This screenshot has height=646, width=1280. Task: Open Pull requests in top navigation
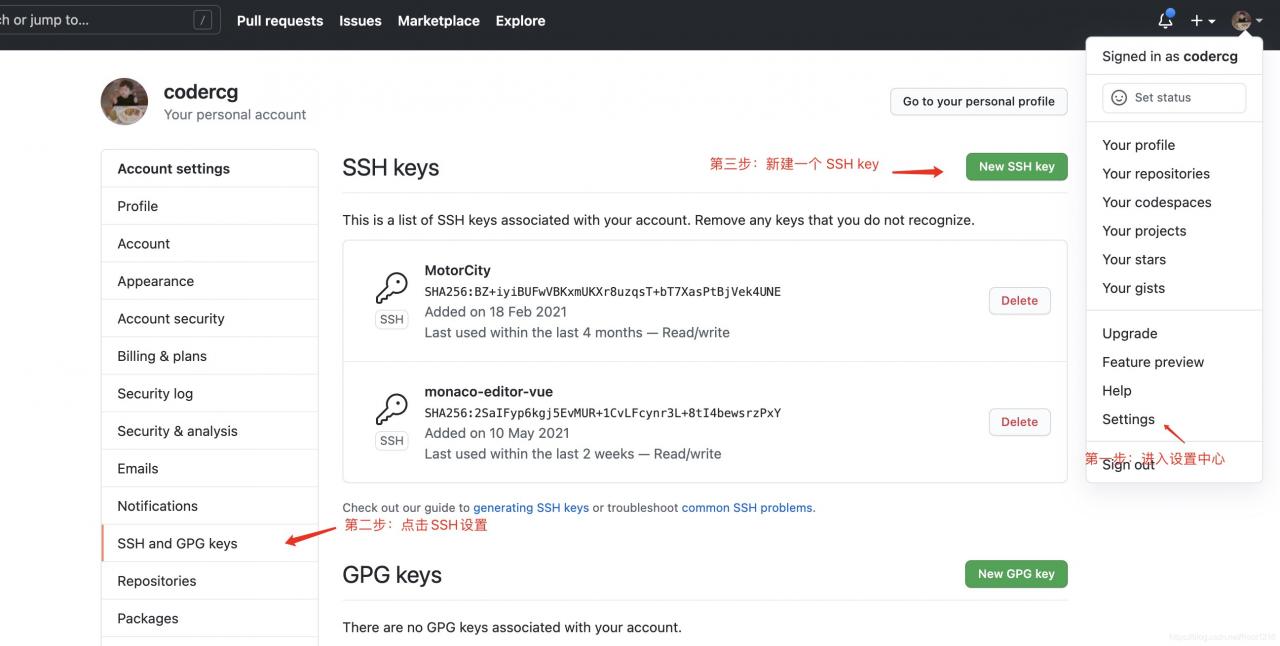pyautogui.click(x=280, y=21)
